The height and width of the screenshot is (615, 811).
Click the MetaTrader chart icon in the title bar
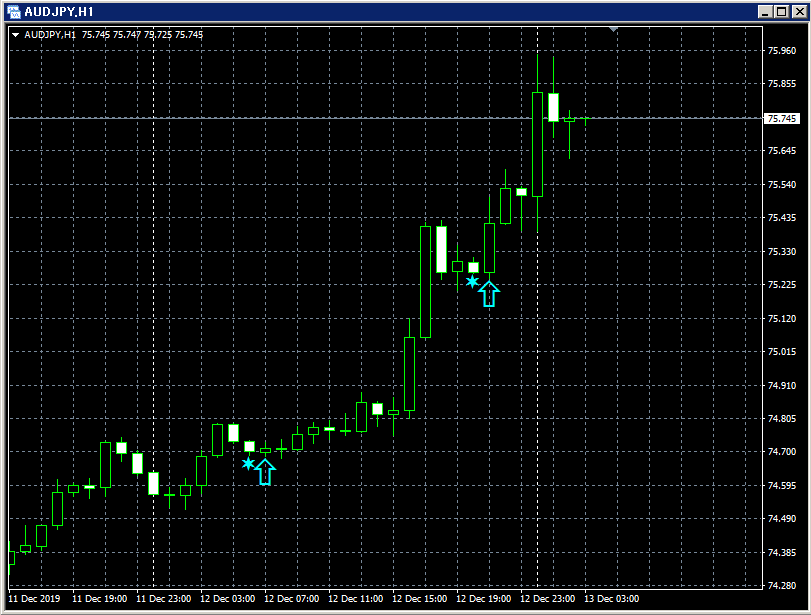13,12
